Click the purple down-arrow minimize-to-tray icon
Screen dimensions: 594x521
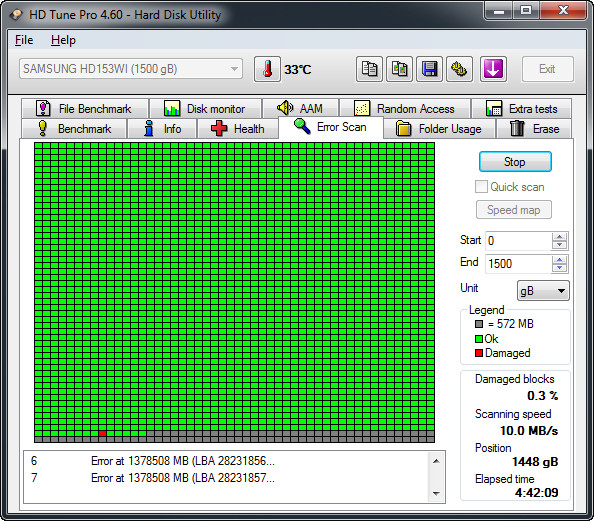coord(493,69)
